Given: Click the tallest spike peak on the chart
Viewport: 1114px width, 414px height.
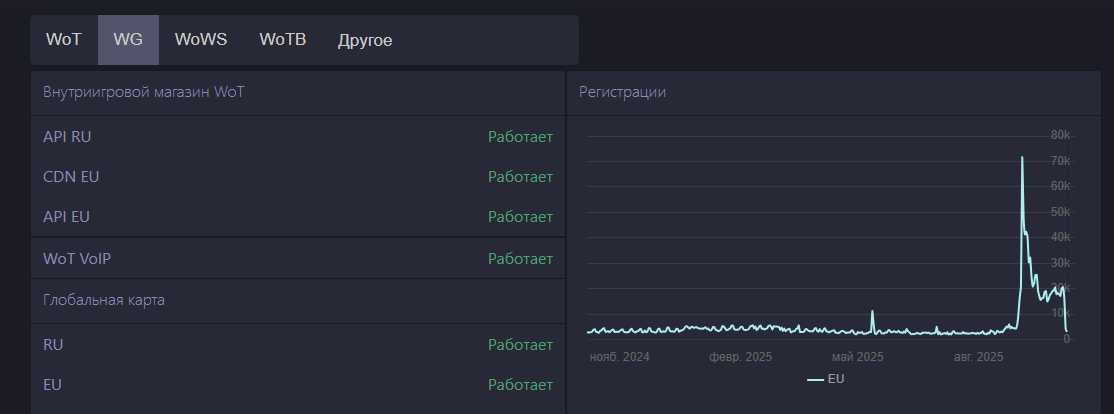Looking at the screenshot, I should [1022, 158].
